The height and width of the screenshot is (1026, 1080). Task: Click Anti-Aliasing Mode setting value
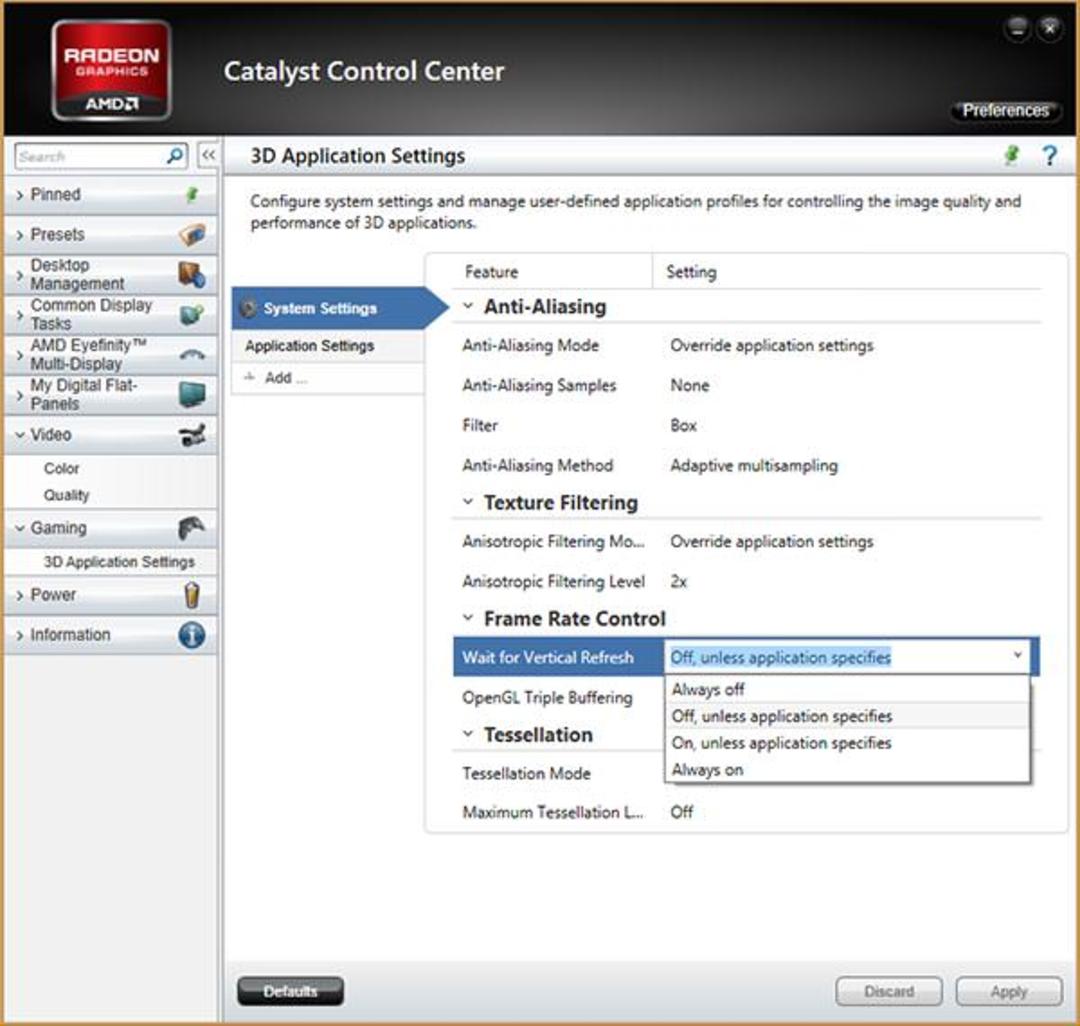[771, 346]
